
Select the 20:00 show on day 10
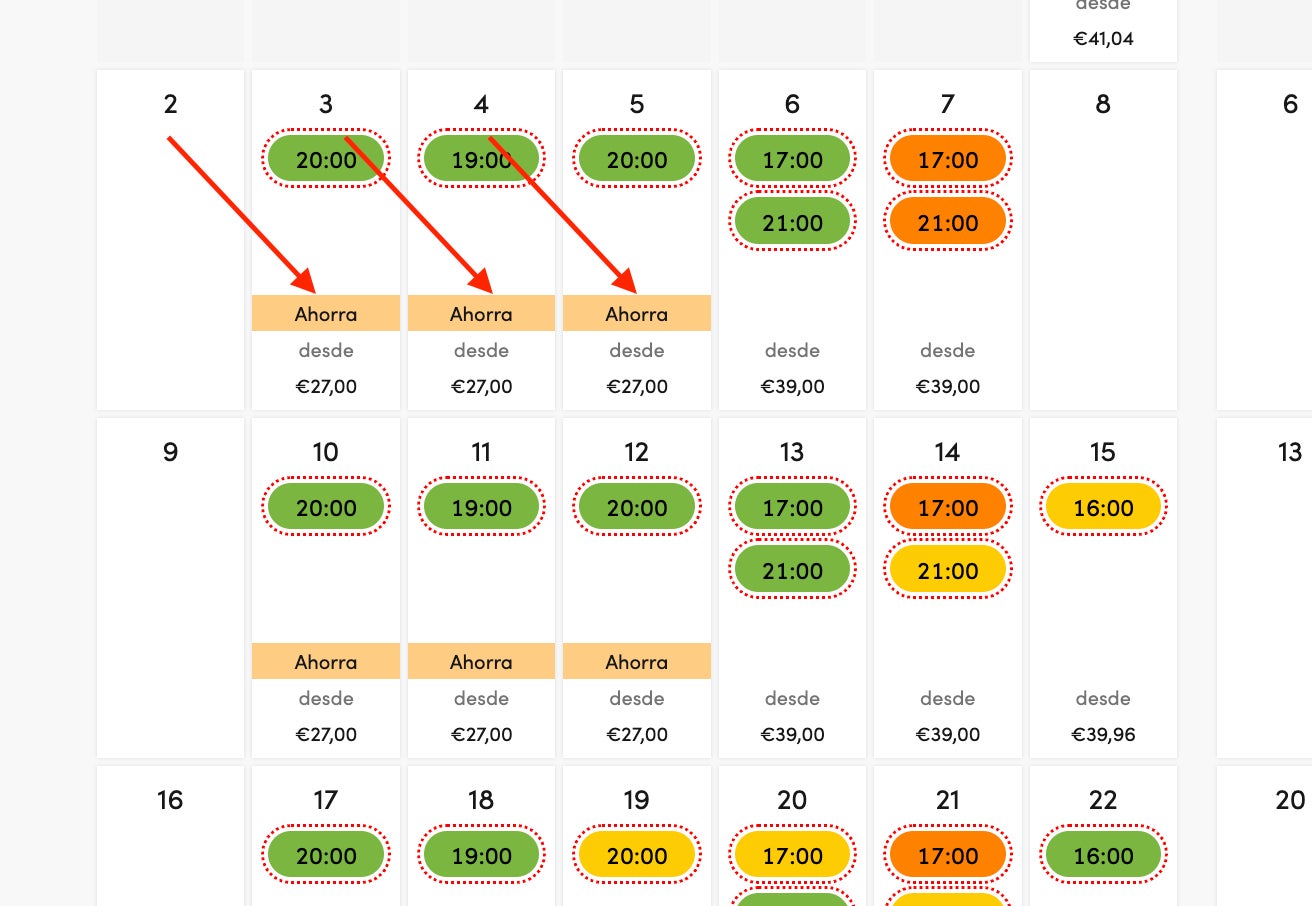tap(326, 507)
